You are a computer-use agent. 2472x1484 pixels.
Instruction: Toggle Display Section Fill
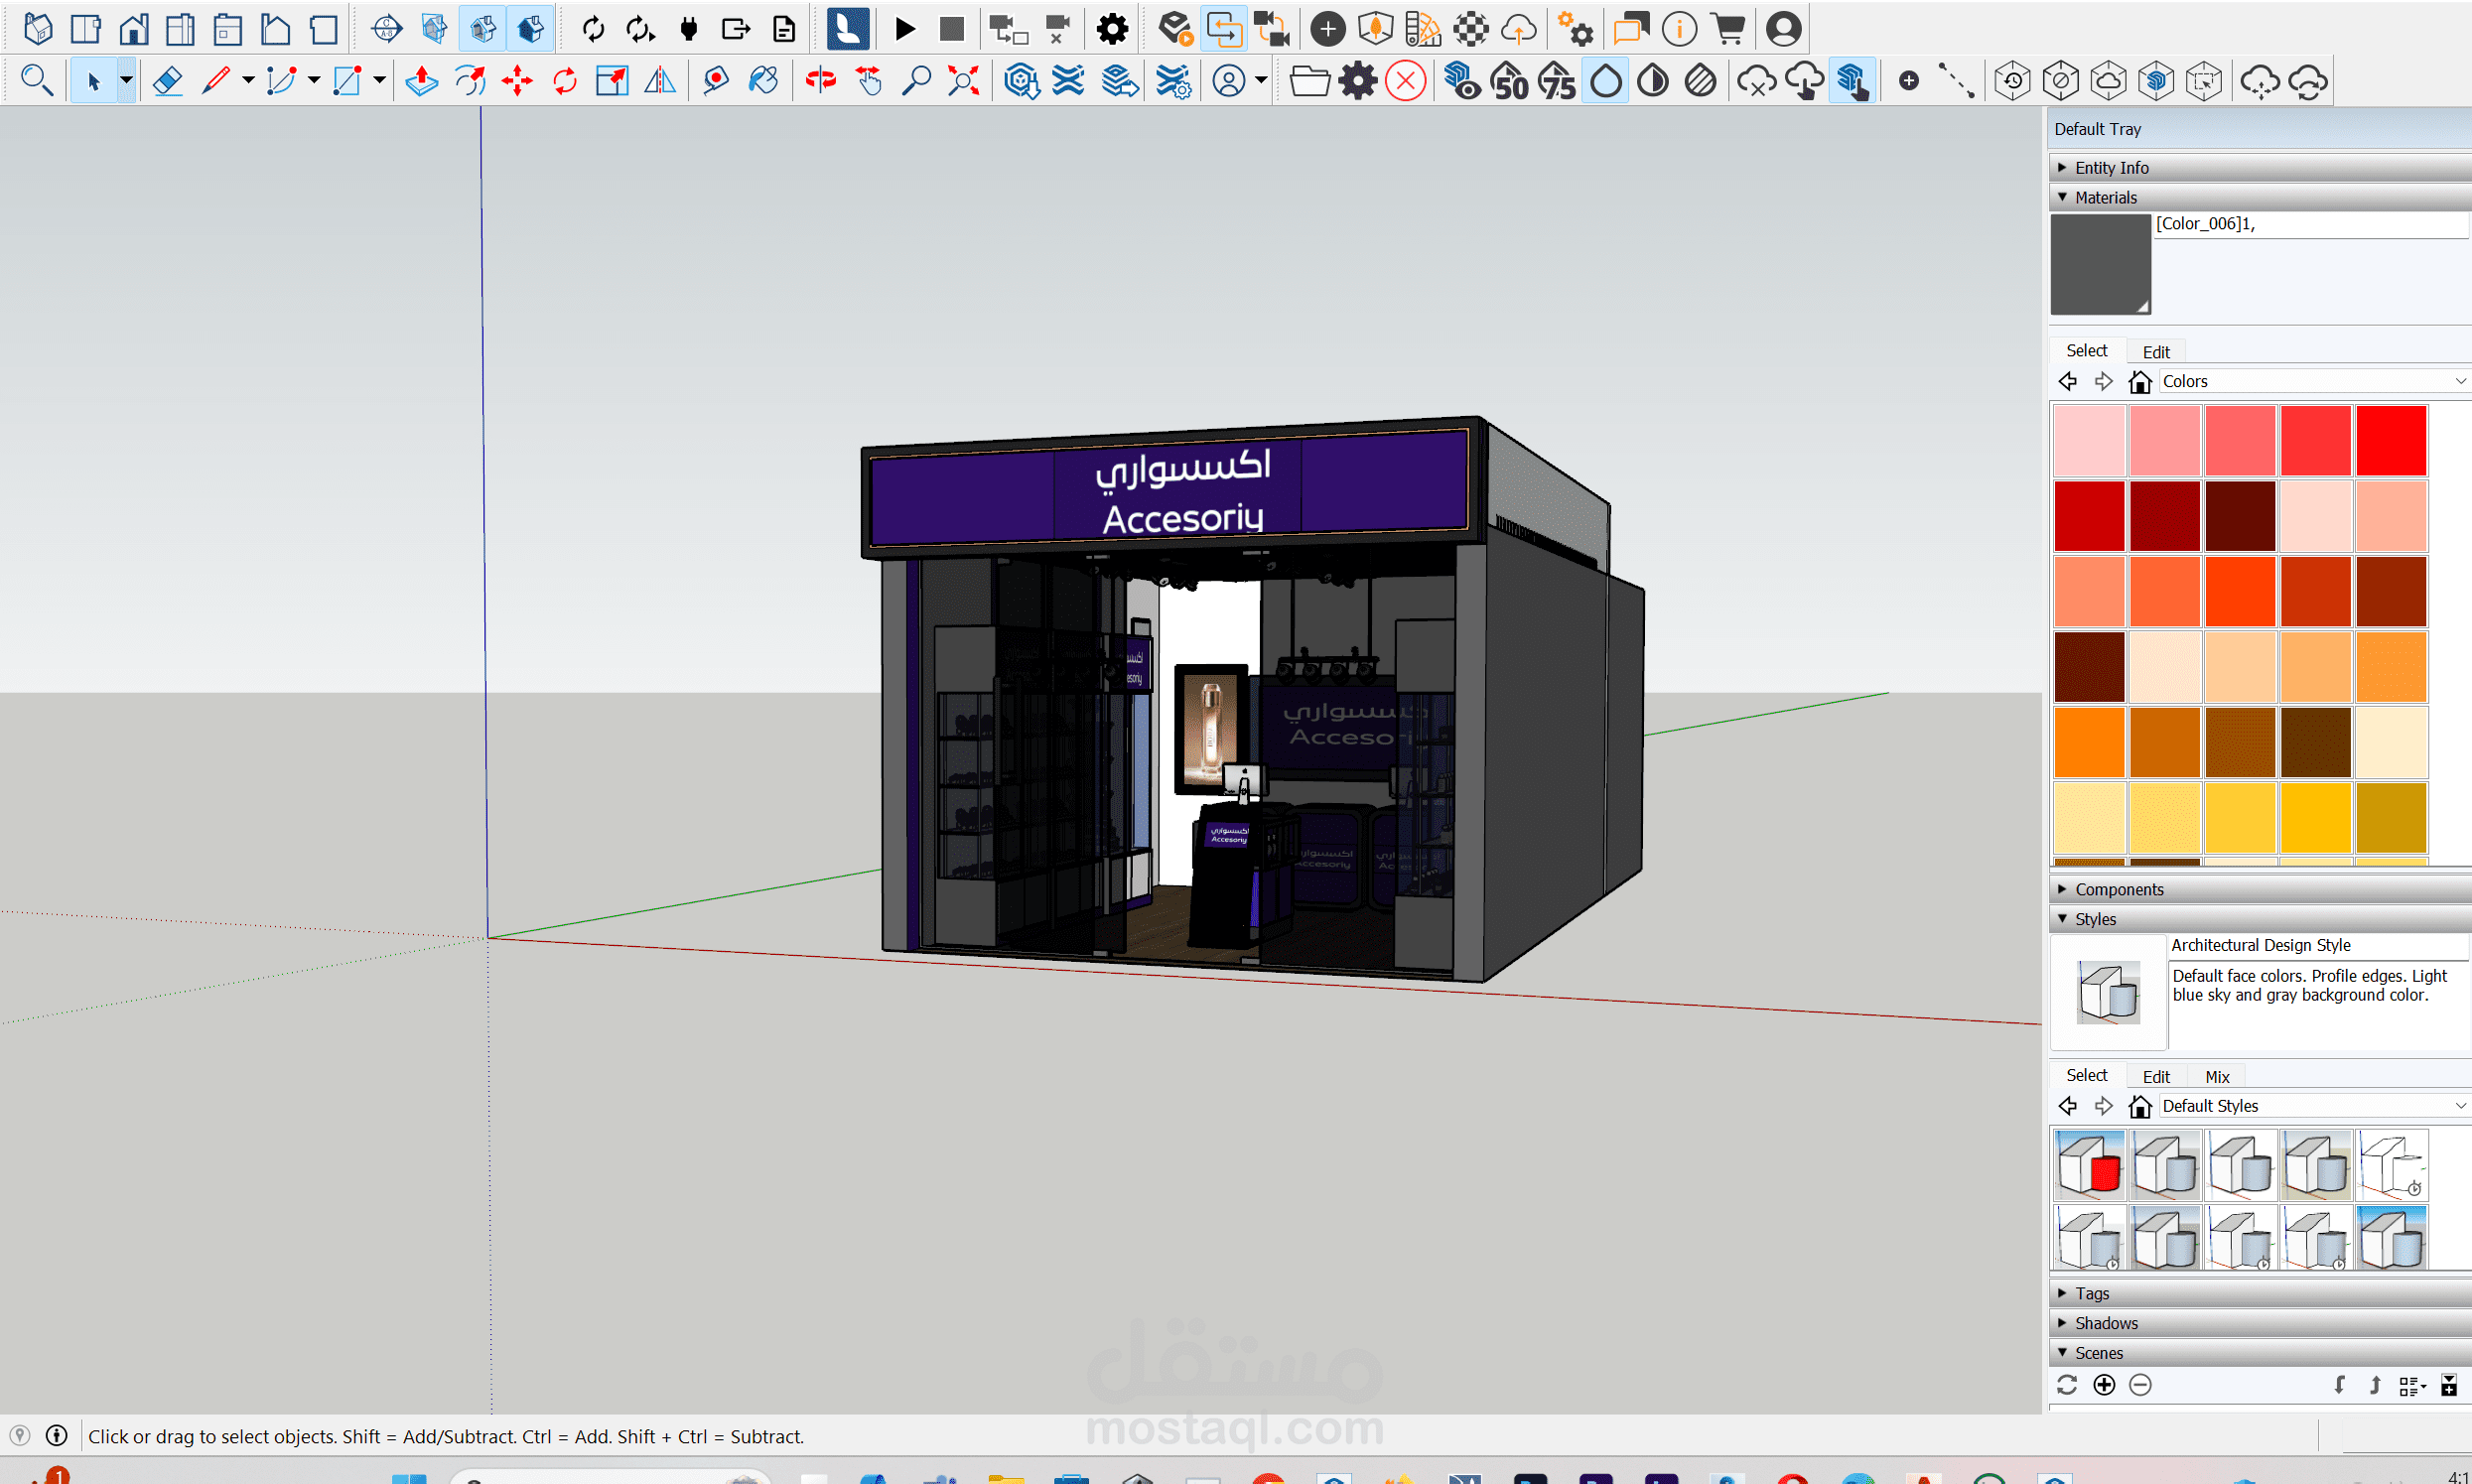tap(531, 29)
